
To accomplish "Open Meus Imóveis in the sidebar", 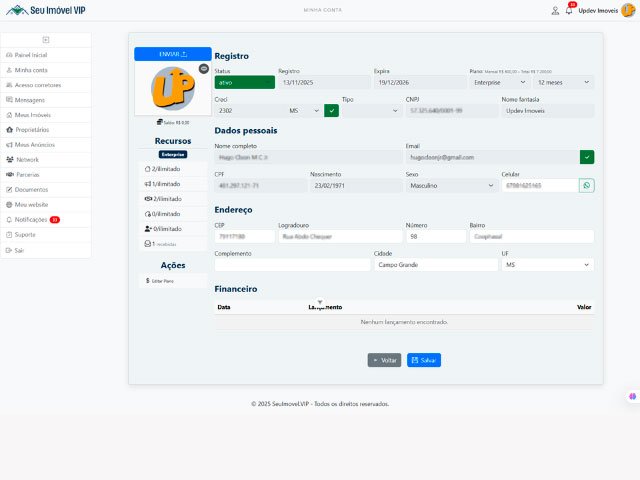I will 35,115.
